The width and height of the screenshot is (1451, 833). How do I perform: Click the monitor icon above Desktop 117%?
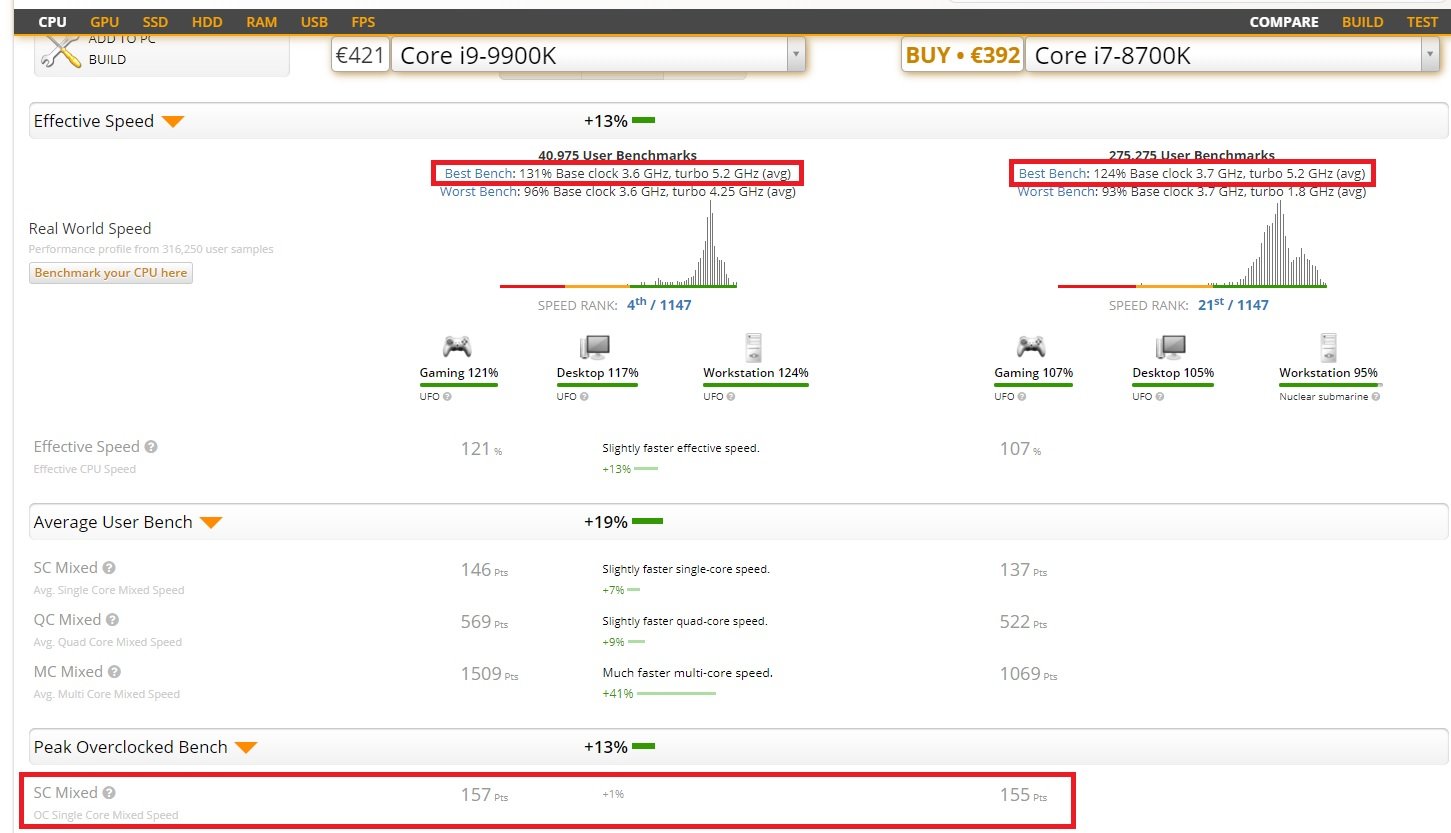pos(595,347)
